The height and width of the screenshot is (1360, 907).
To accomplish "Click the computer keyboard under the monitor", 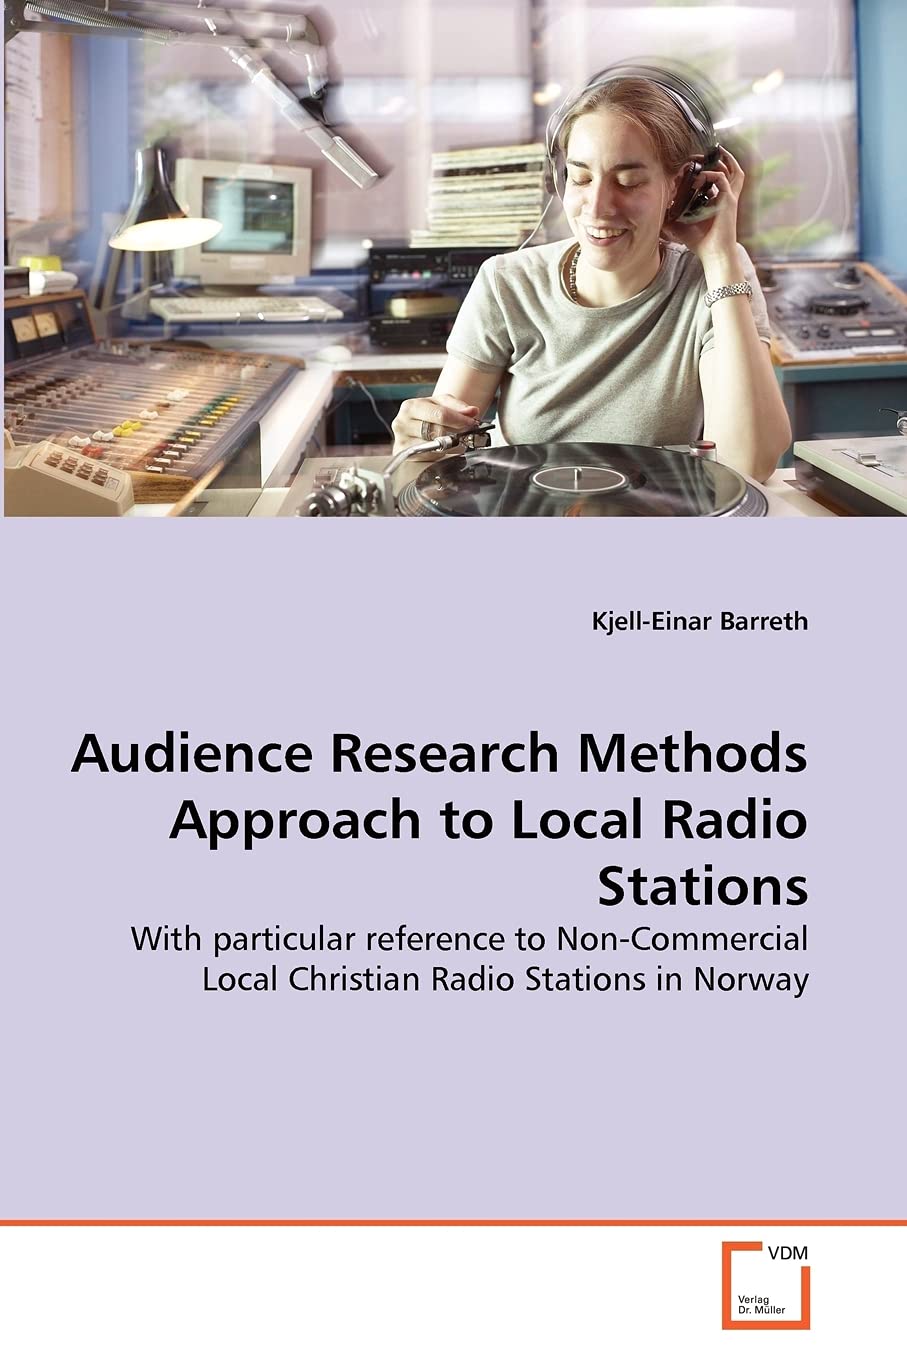I will click(245, 309).
